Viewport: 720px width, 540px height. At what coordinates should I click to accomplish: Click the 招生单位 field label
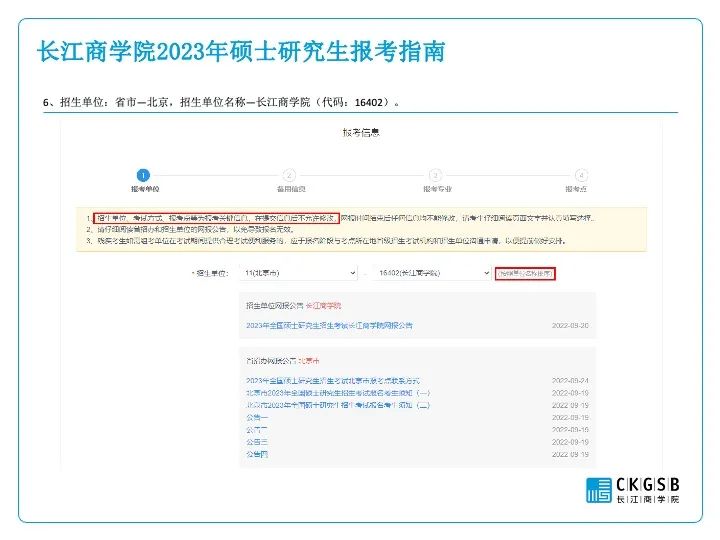coord(212,273)
